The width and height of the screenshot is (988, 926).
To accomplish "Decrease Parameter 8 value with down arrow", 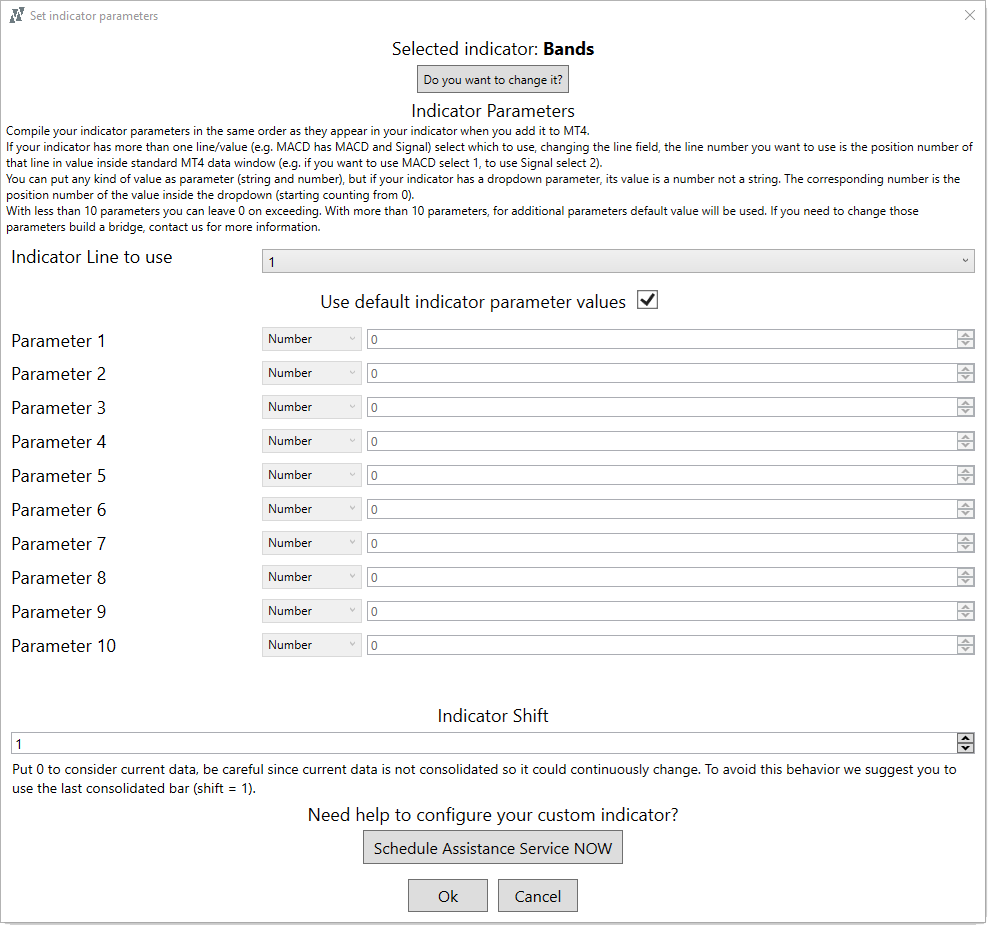I will point(965,583).
